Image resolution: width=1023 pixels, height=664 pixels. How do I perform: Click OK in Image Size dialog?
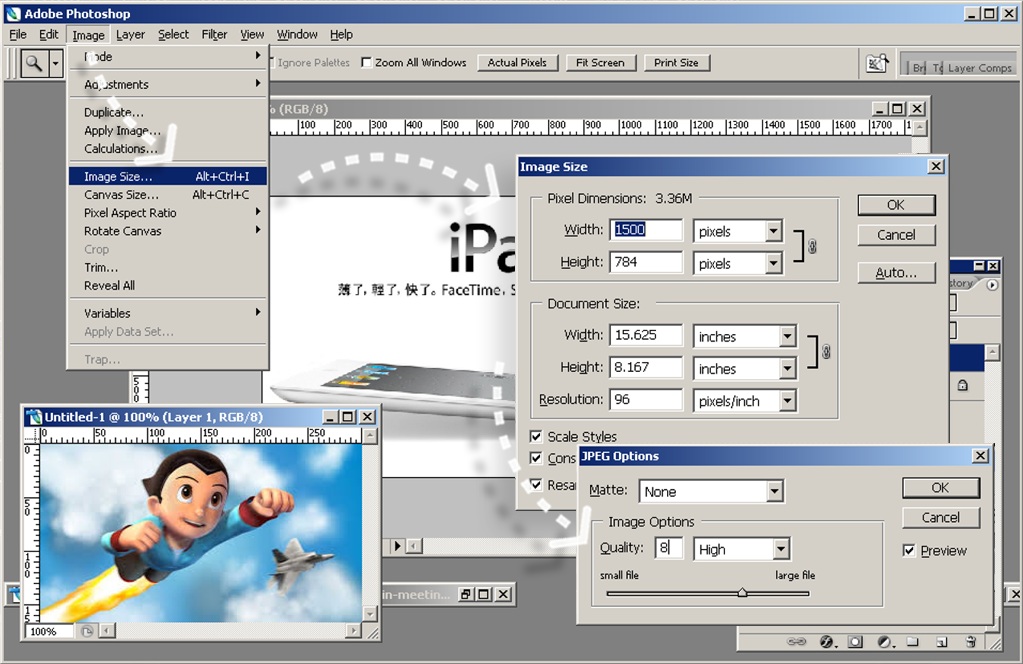(x=896, y=205)
